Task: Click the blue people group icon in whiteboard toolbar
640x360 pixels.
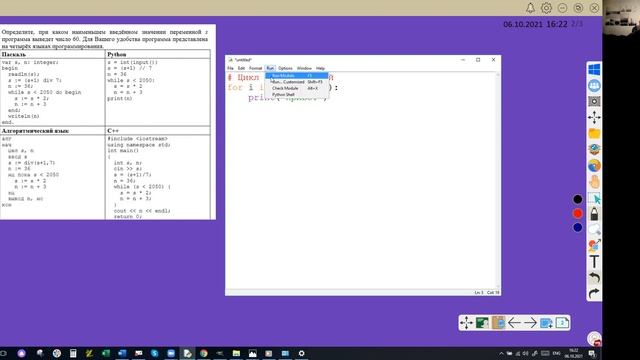Action: (594, 85)
